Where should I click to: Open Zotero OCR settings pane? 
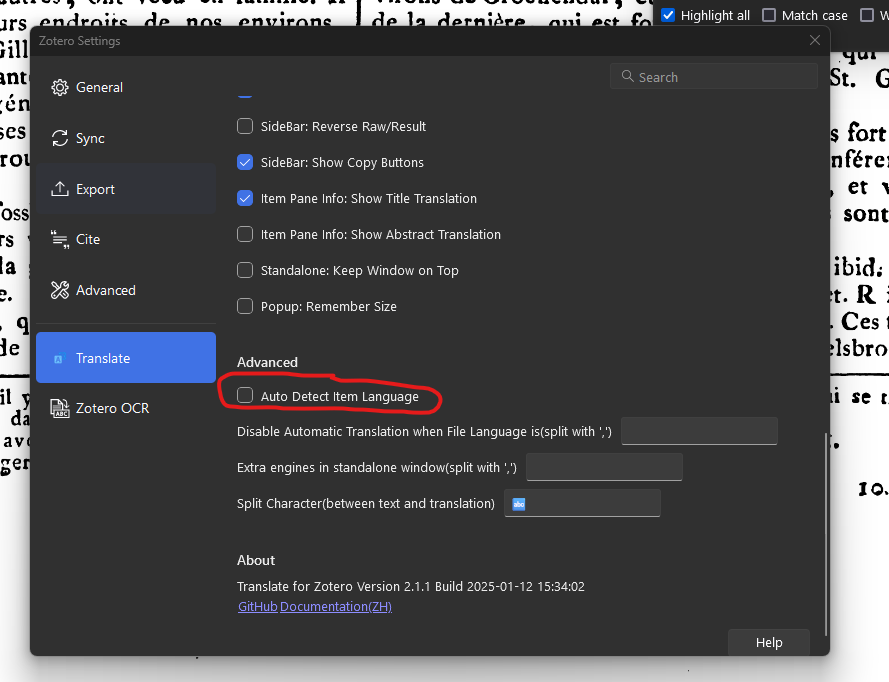pyautogui.click(x=126, y=408)
